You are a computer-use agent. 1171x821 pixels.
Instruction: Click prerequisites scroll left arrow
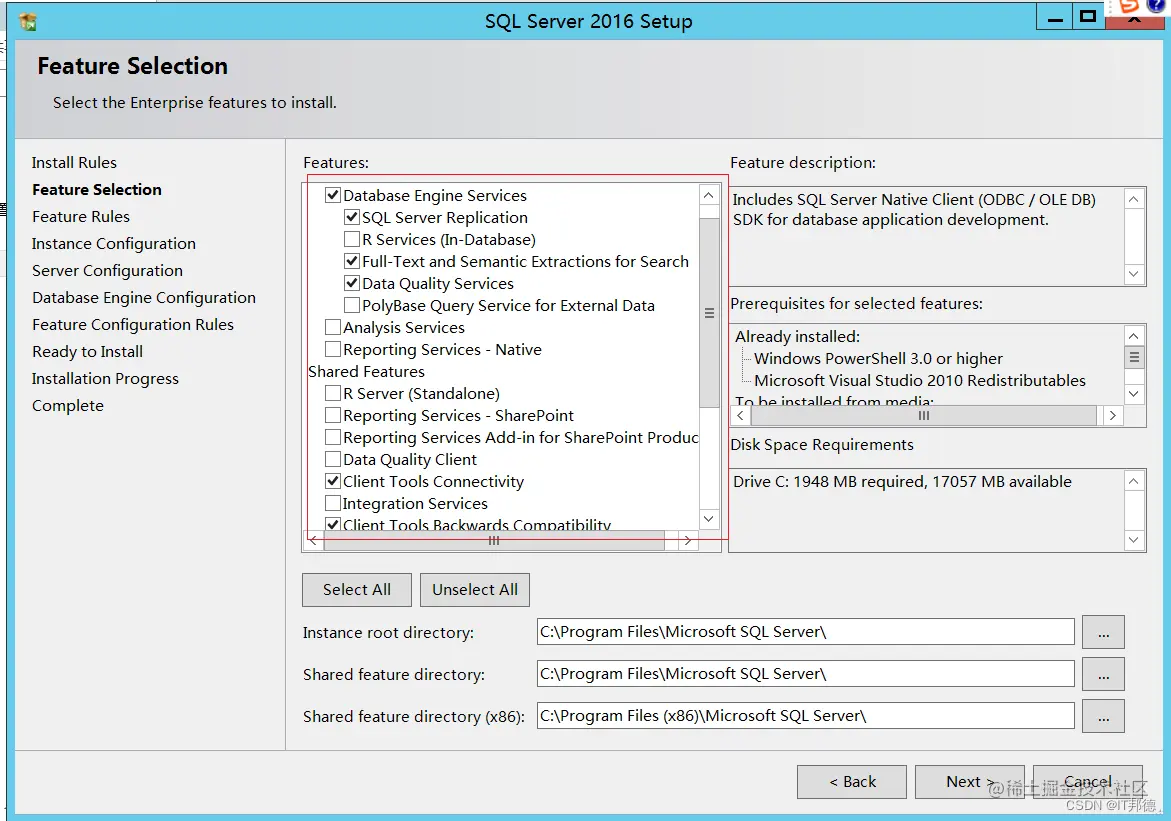pos(741,416)
